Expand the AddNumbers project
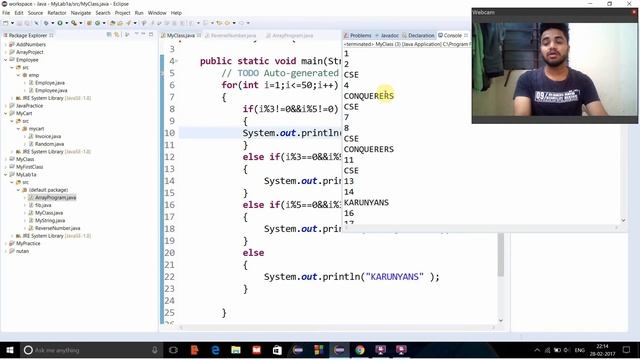 (6, 44)
